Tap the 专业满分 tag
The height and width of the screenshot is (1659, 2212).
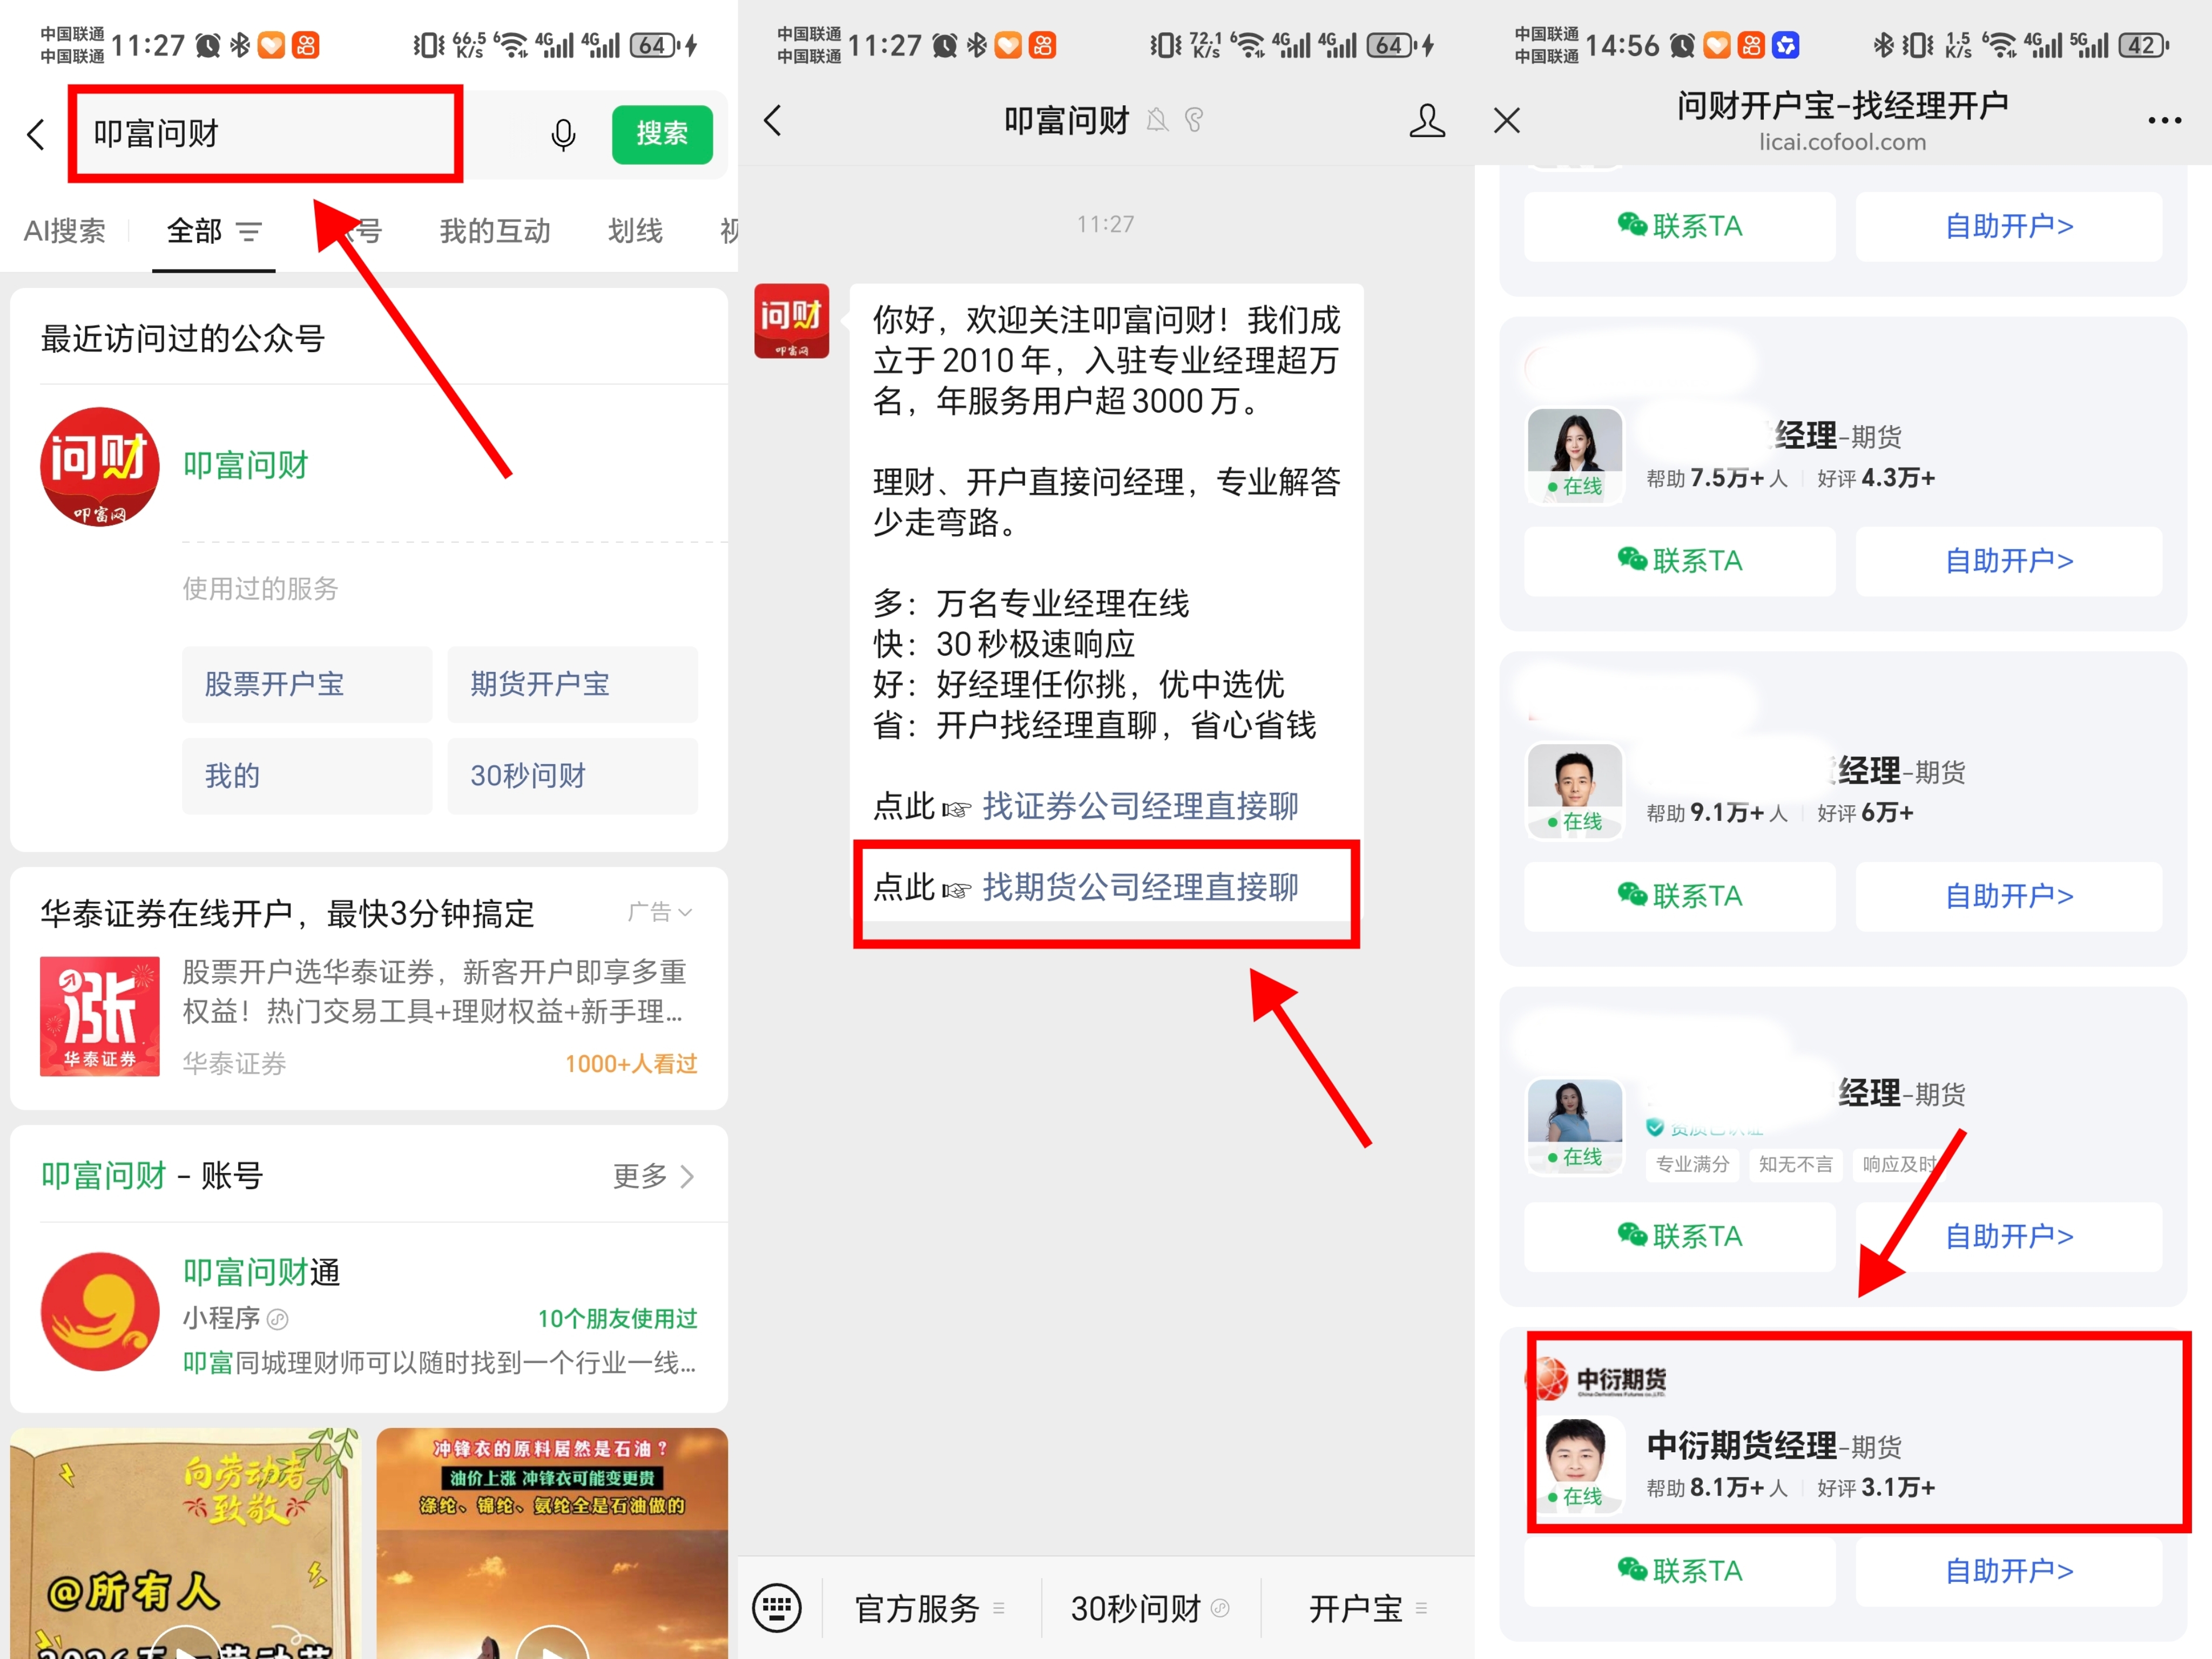pyautogui.click(x=1693, y=1164)
